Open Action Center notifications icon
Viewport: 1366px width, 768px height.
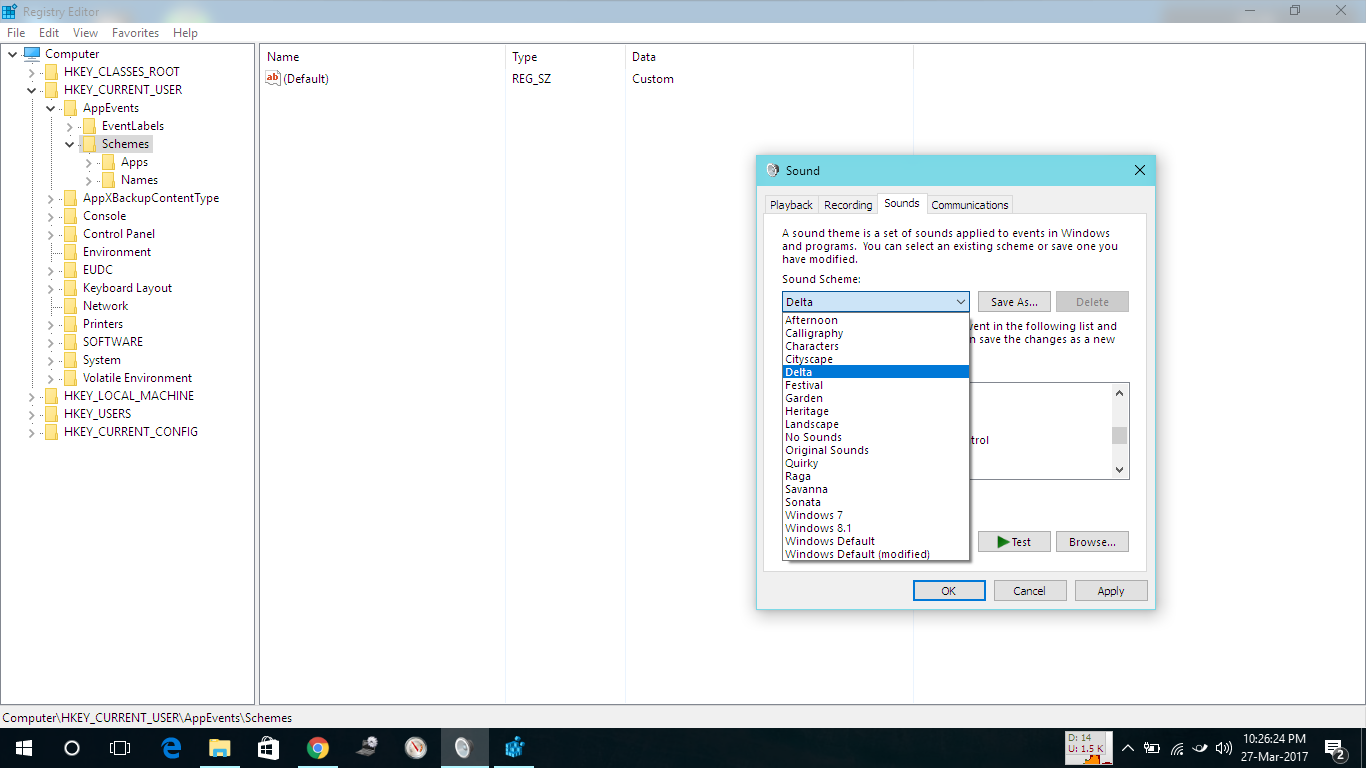(1334, 747)
